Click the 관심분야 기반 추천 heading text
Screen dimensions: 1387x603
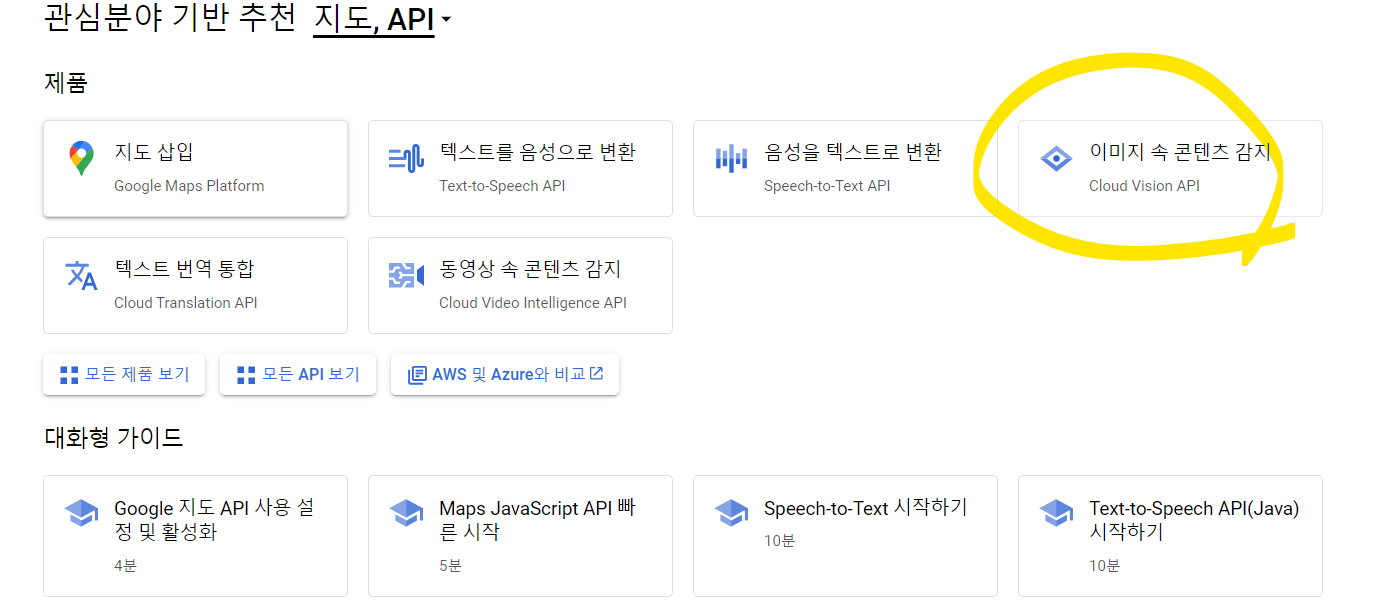[170, 19]
